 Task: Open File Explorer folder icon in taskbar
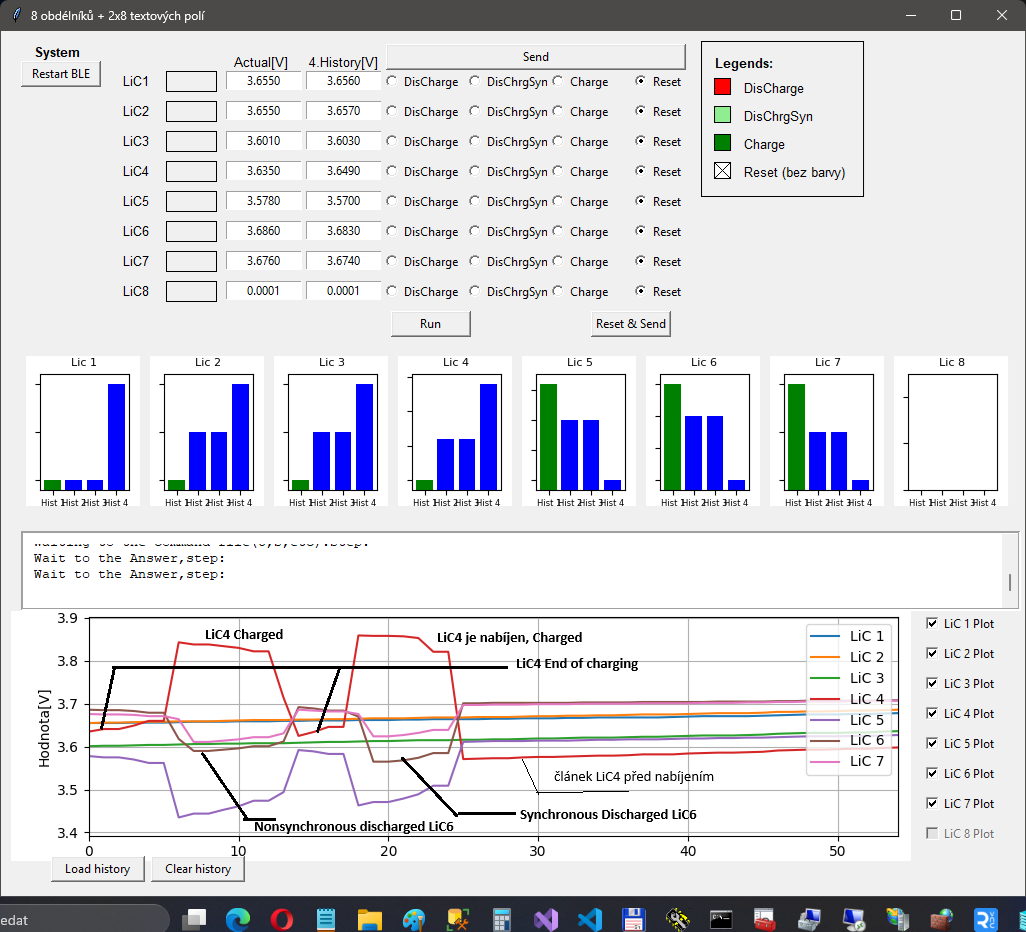click(369, 919)
